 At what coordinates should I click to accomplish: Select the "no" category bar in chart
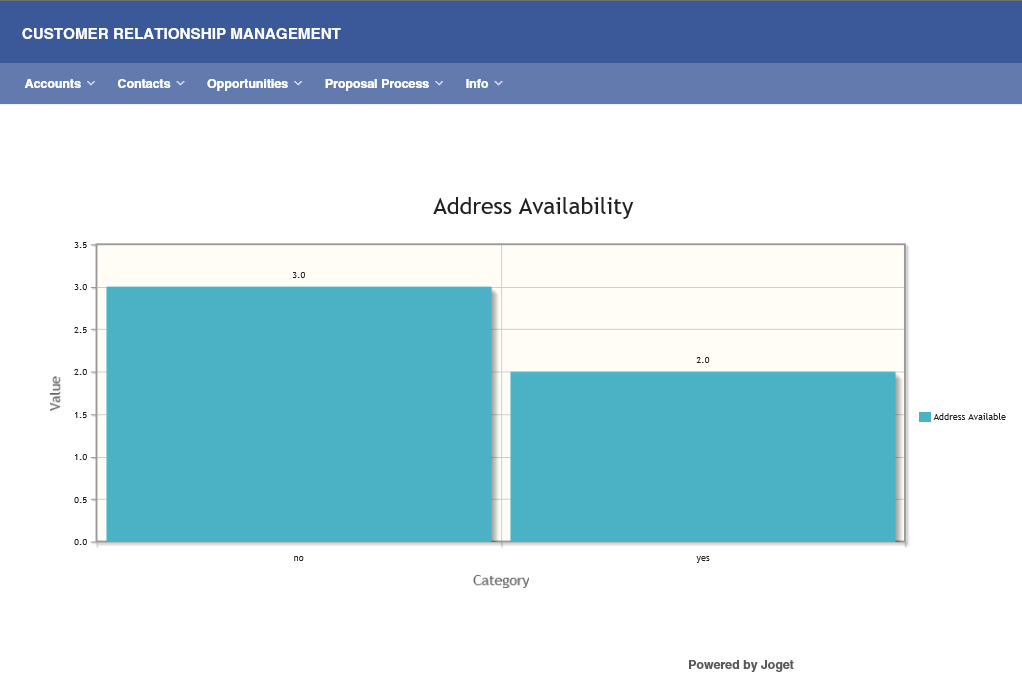(x=298, y=414)
